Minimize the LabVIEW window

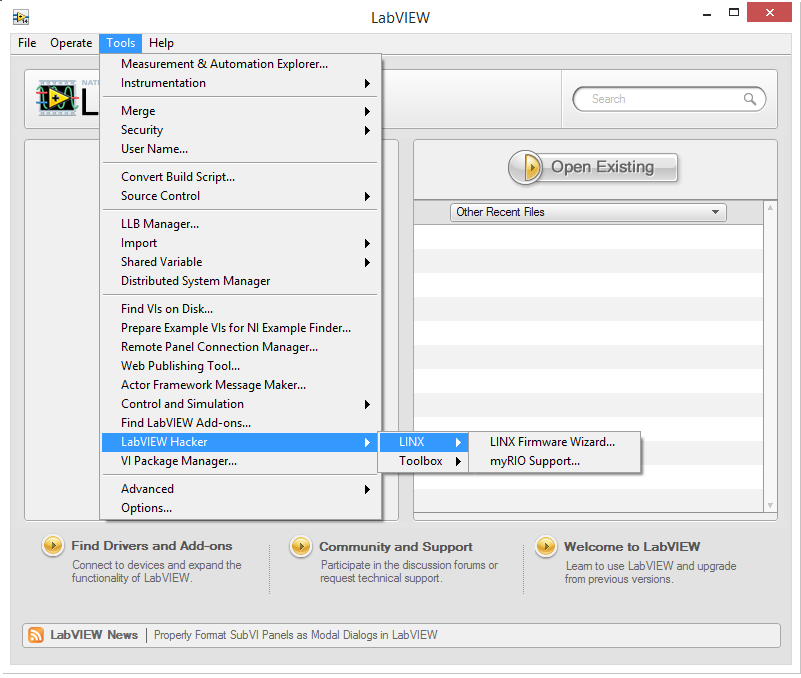[x=707, y=14]
